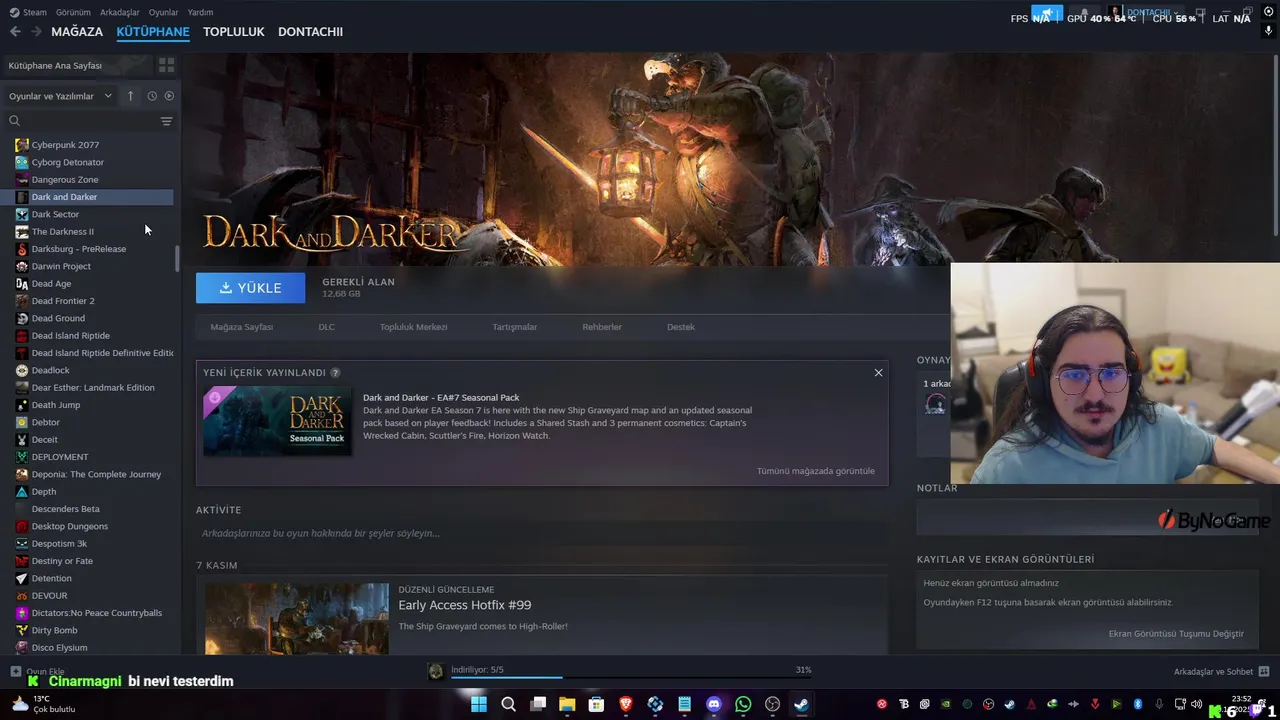Click the activity comment input field

(x=542, y=534)
